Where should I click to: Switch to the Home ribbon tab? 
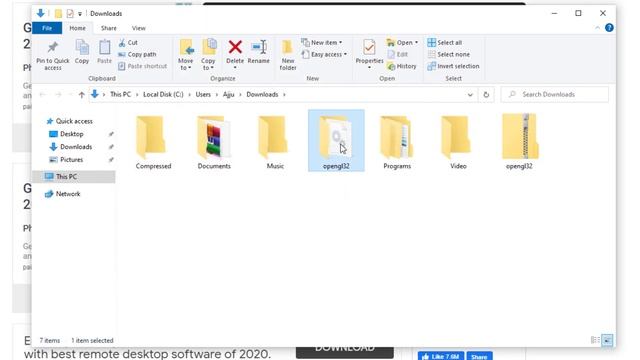pos(78,28)
